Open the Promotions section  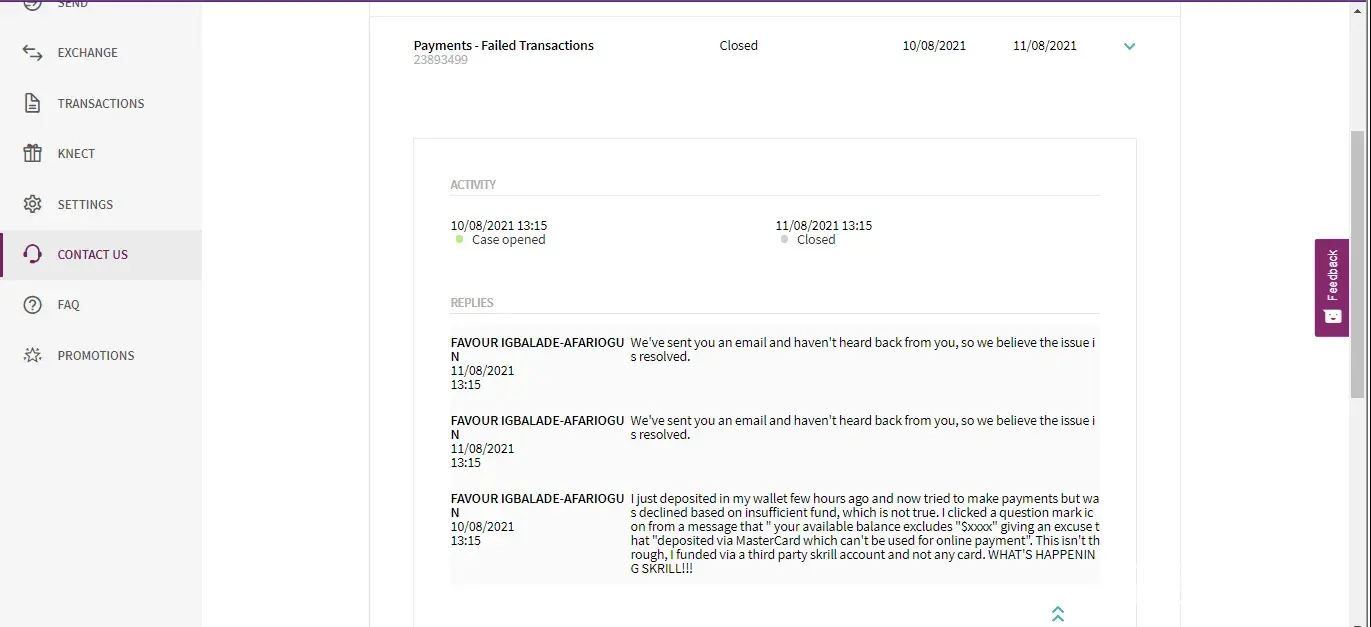tap(100, 355)
